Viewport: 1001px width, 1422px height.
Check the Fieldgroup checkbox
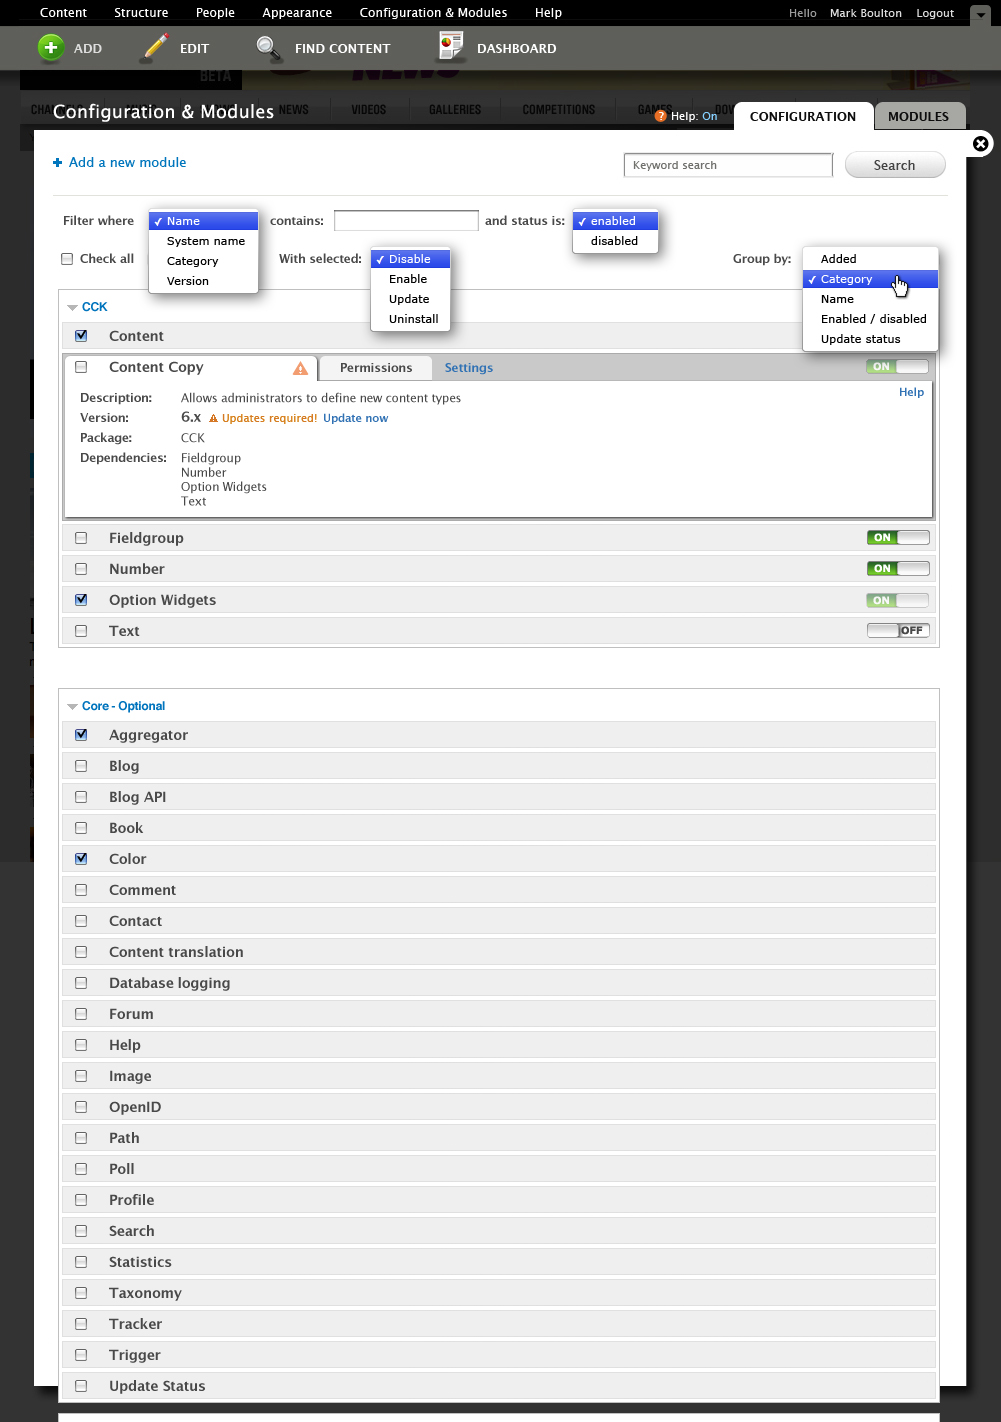tap(81, 538)
